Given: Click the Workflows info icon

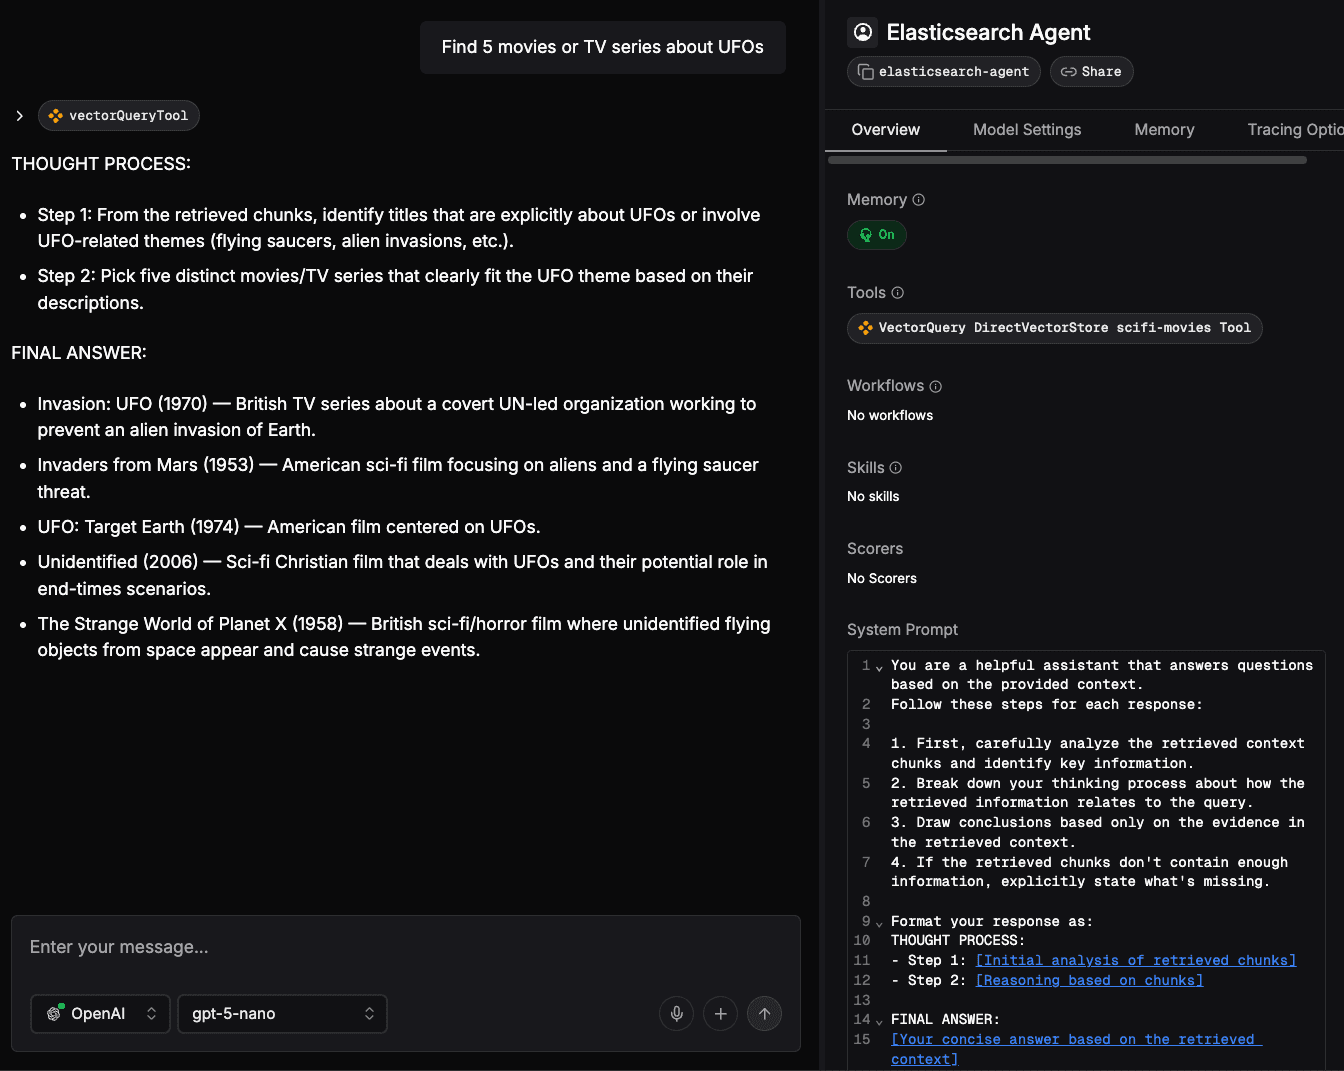Looking at the screenshot, I should (x=935, y=385).
